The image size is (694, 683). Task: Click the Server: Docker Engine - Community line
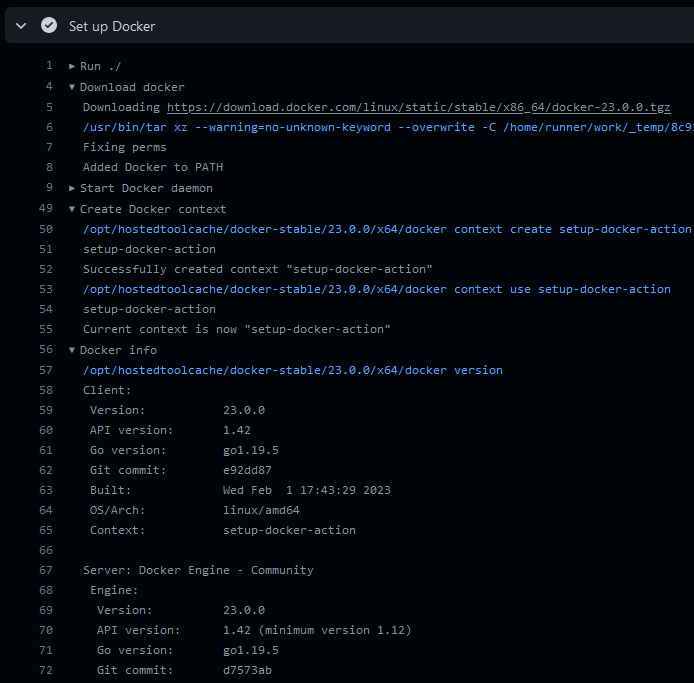(198, 570)
